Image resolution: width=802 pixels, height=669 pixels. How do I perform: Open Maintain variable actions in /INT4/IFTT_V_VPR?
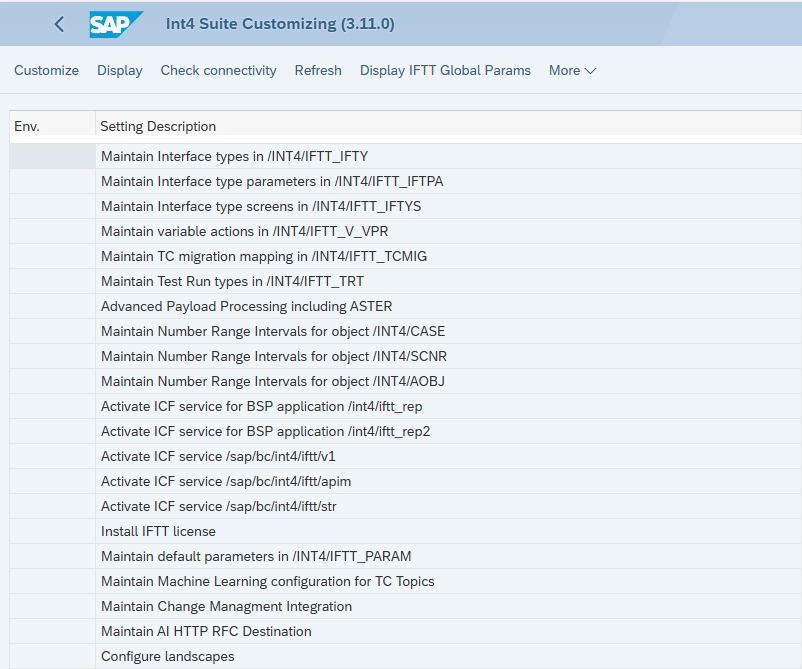(244, 231)
